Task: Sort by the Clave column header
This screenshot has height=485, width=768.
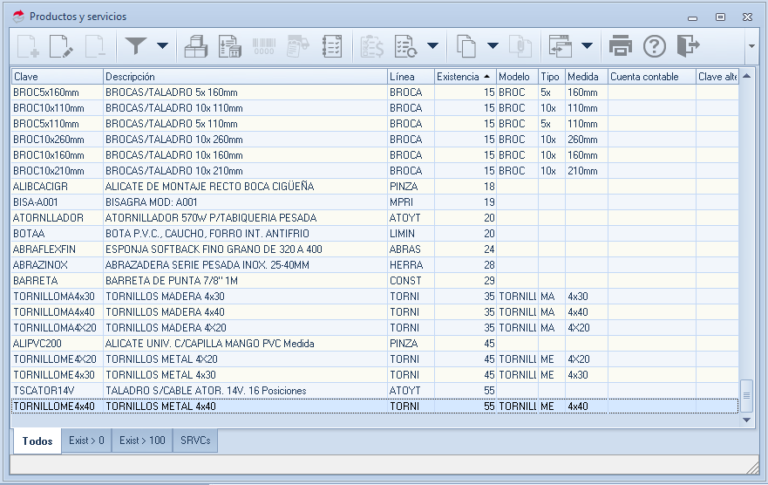Action: tap(57, 77)
